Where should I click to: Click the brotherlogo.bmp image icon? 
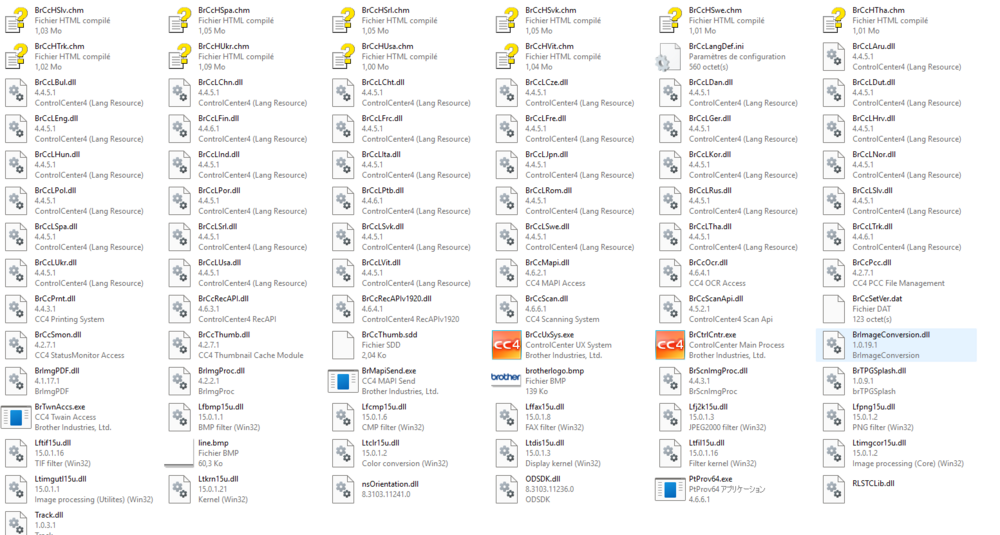506,380
